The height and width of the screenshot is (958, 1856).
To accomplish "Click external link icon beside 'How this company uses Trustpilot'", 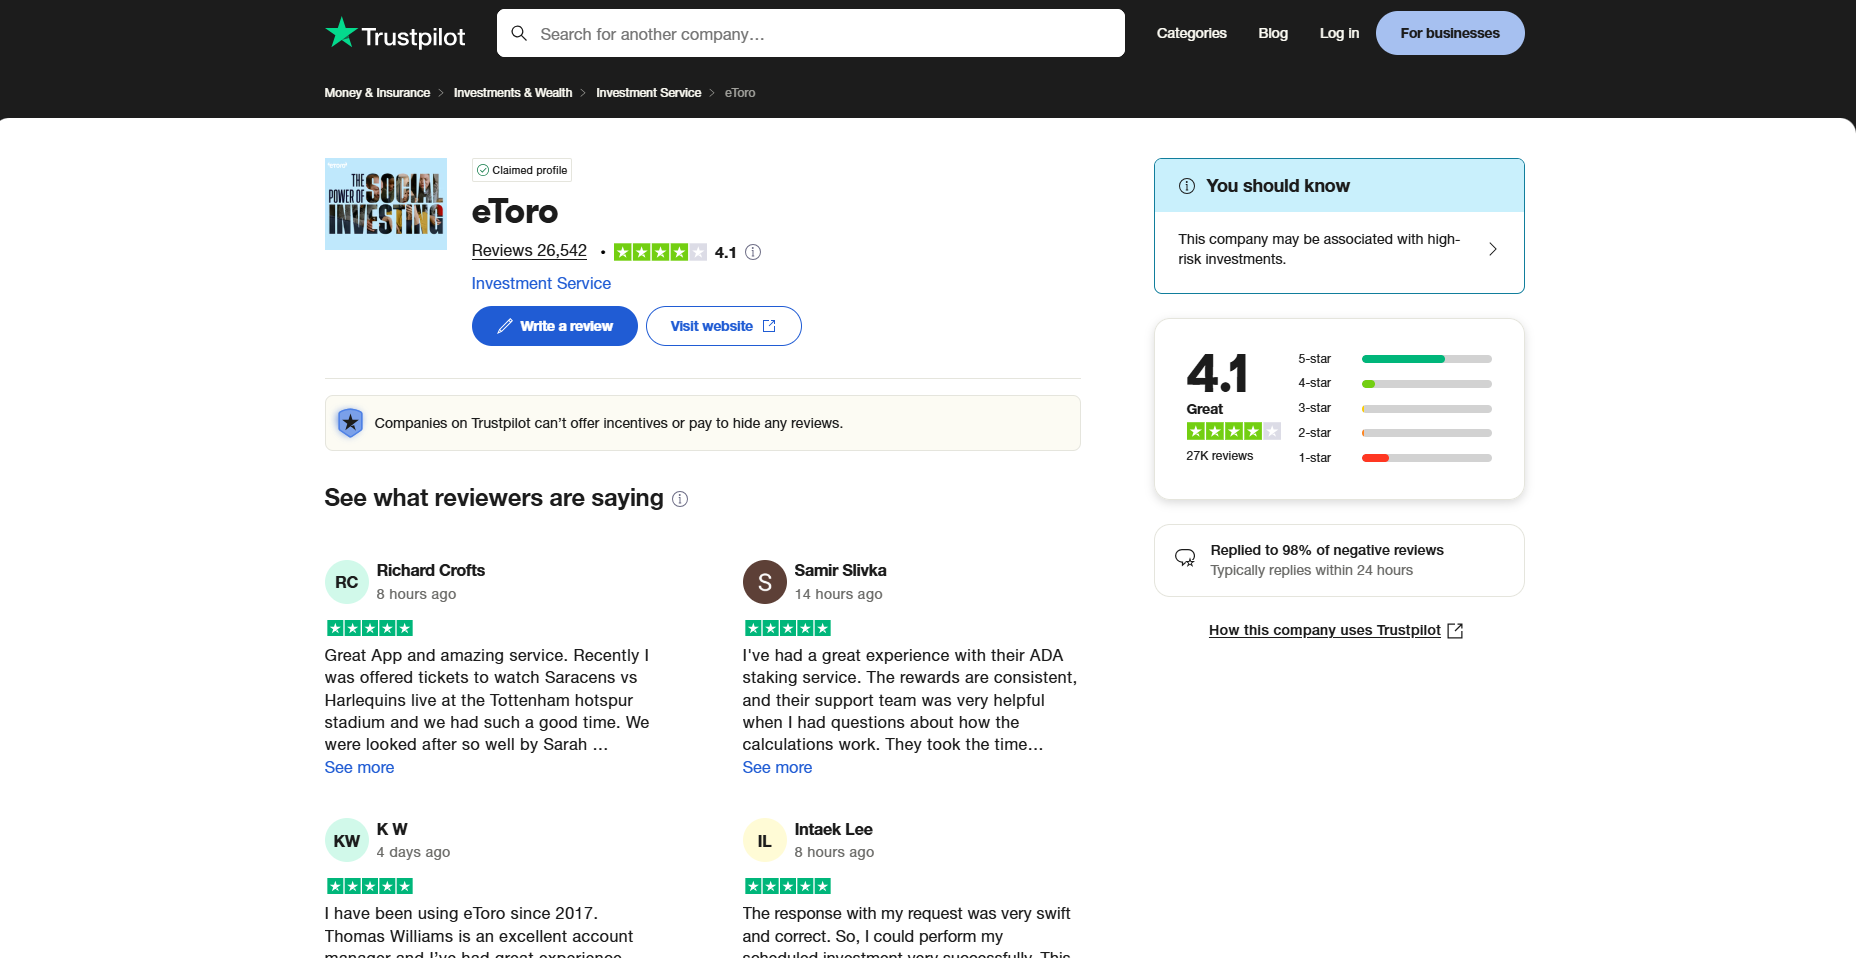I will pyautogui.click(x=1455, y=631).
